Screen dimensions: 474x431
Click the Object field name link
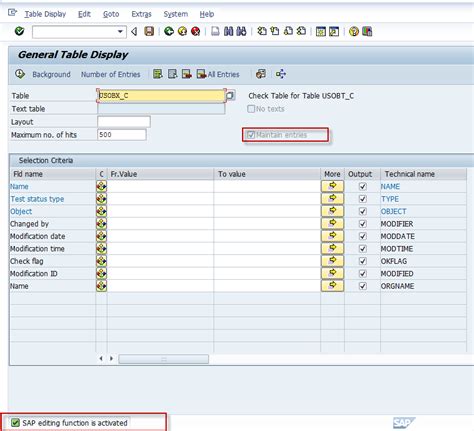coord(21,211)
